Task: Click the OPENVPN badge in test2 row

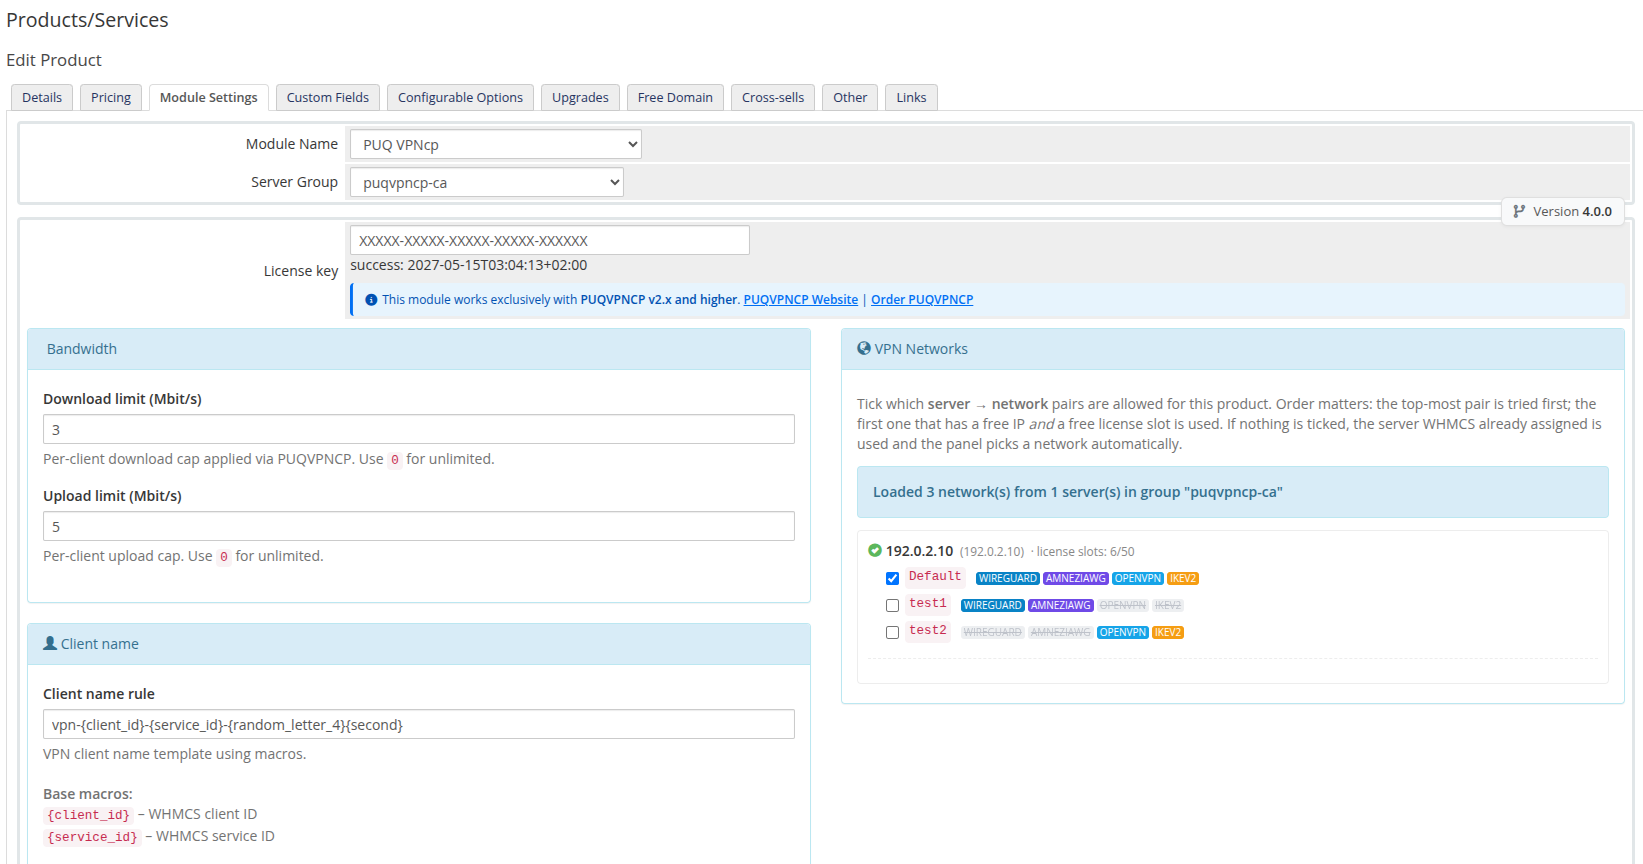Action: (1123, 632)
